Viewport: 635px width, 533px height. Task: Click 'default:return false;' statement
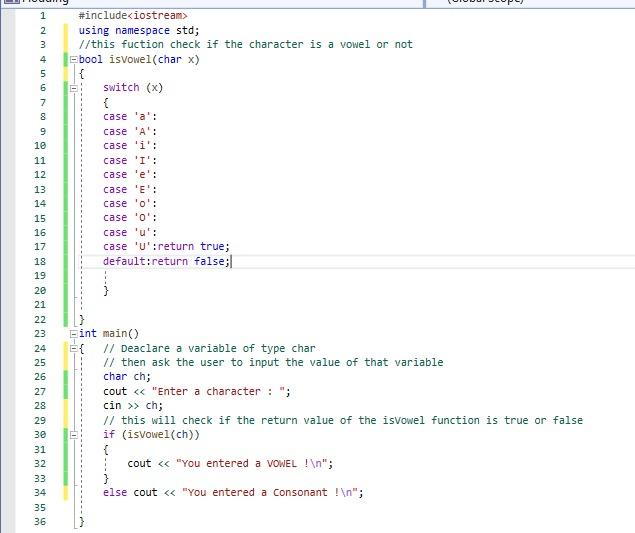point(166,261)
